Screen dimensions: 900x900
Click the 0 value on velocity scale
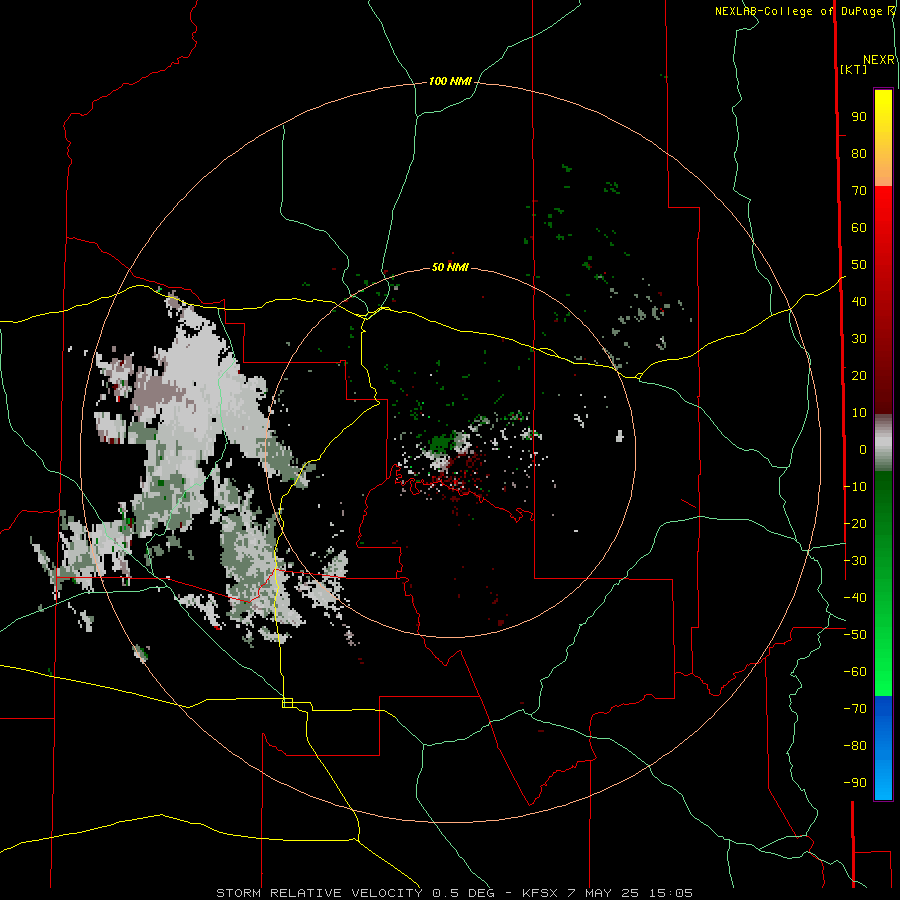point(863,449)
